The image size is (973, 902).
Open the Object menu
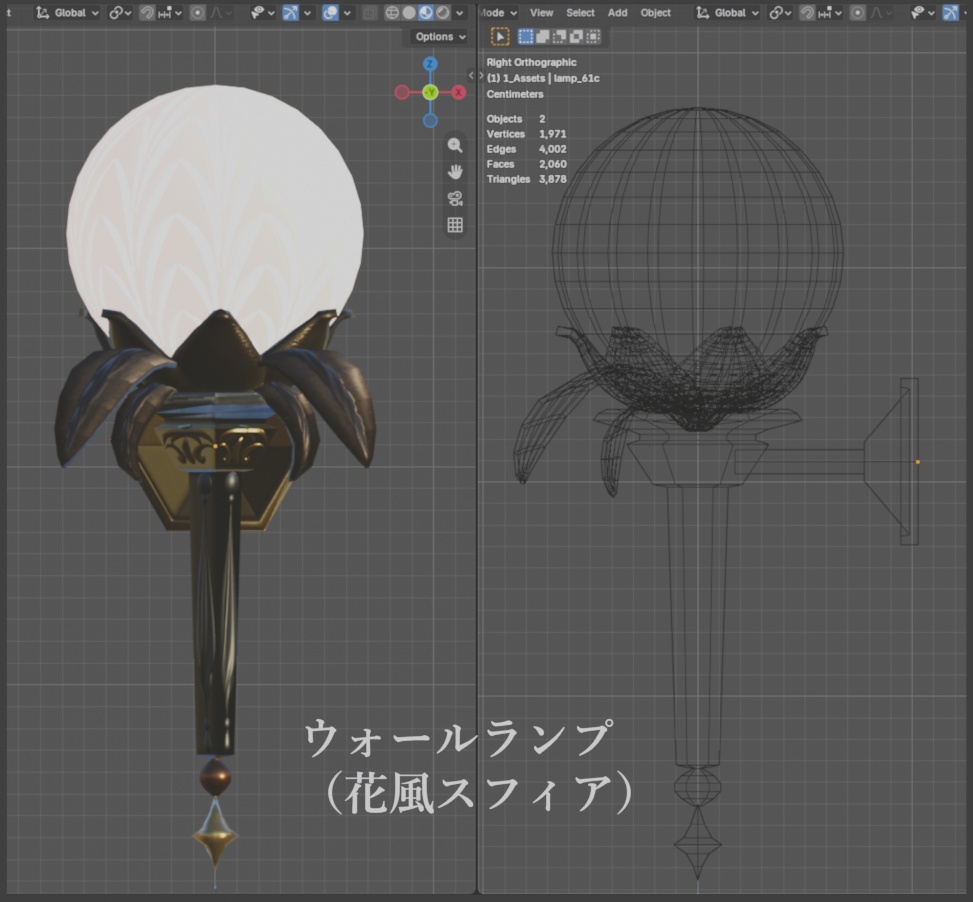click(x=655, y=12)
